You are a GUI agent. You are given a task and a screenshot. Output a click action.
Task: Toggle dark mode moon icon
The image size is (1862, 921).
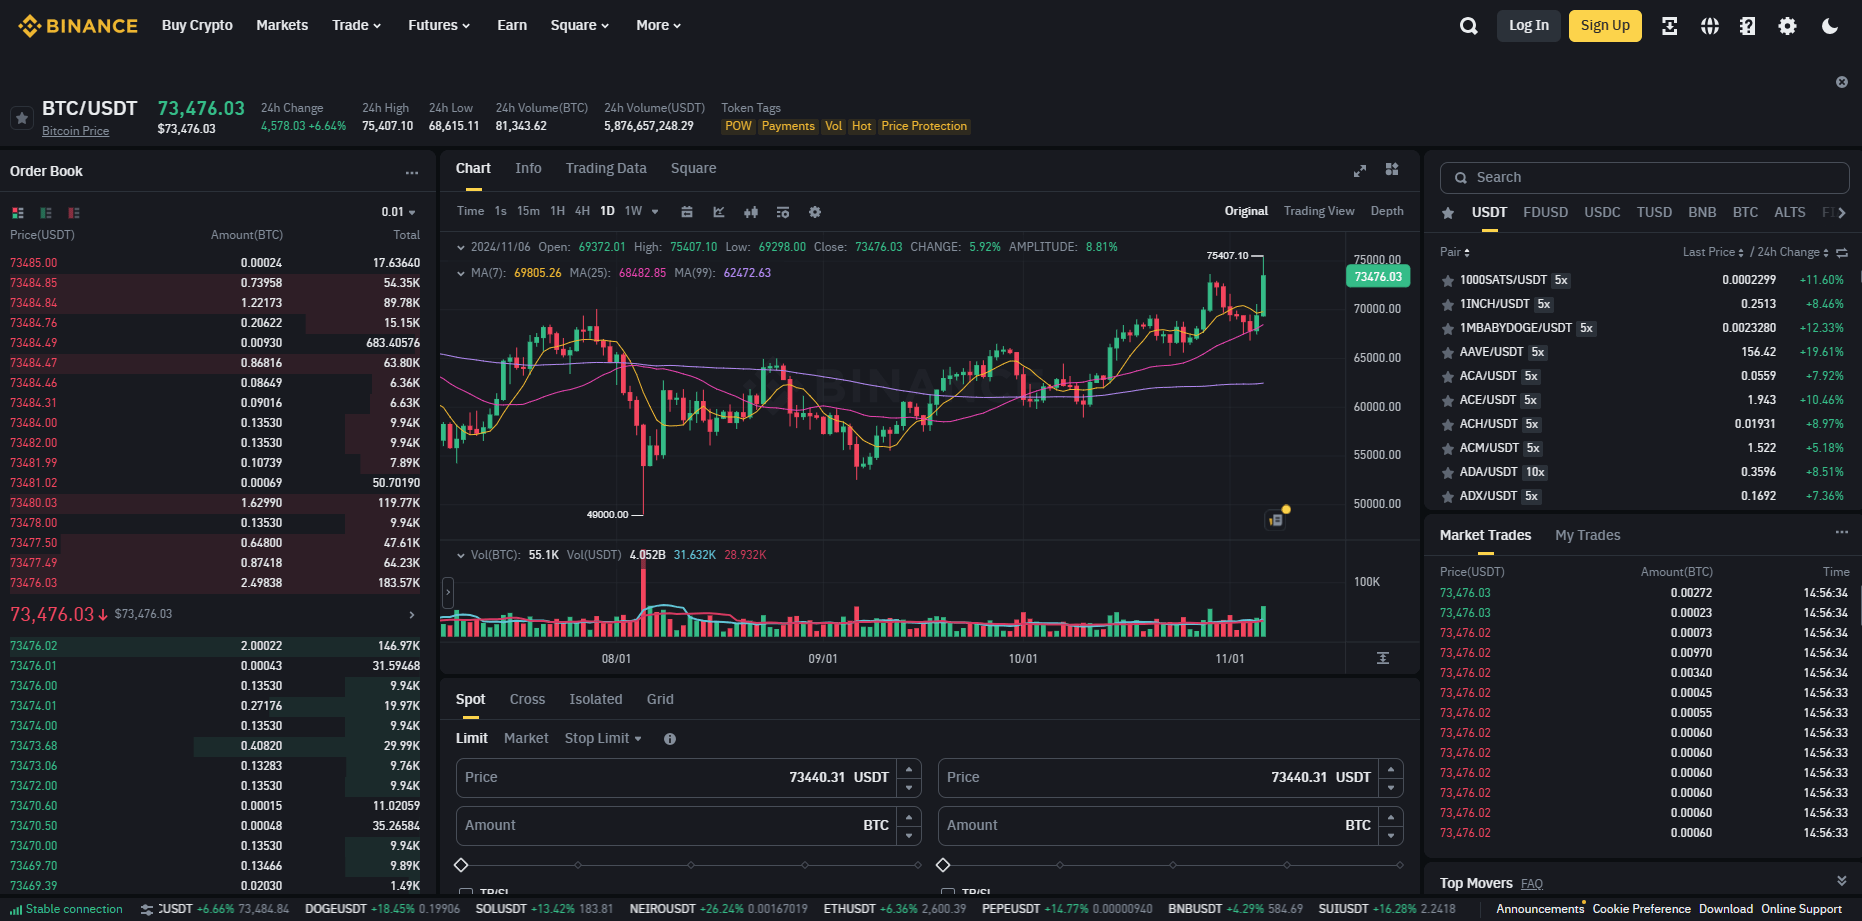click(x=1830, y=26)
